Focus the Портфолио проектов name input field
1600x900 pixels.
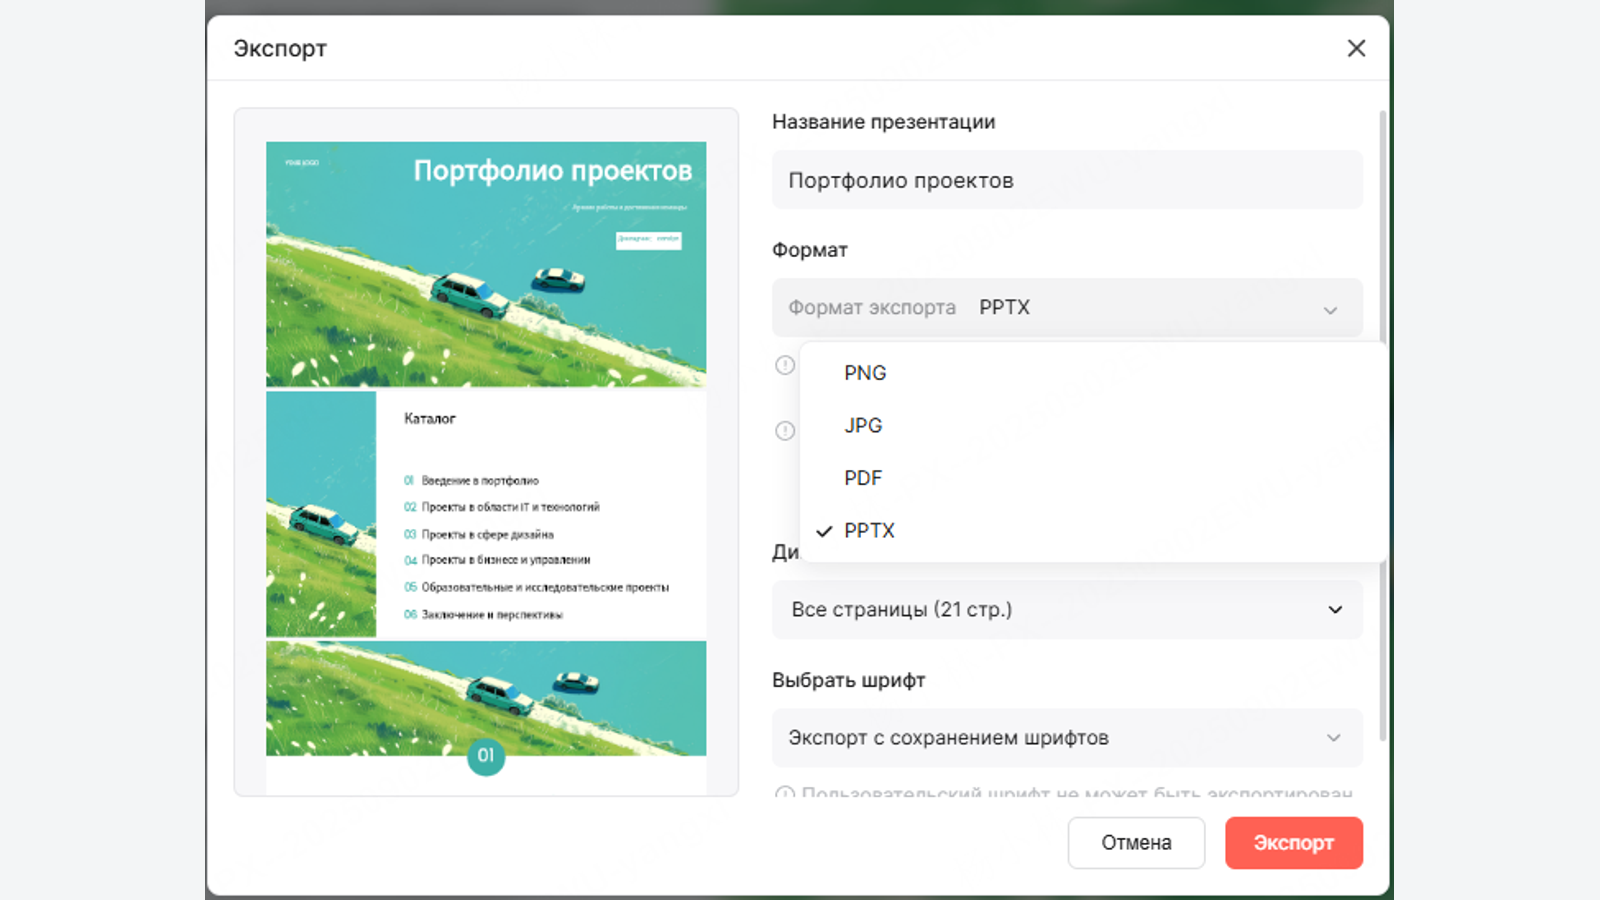(x=1067, y=180)
